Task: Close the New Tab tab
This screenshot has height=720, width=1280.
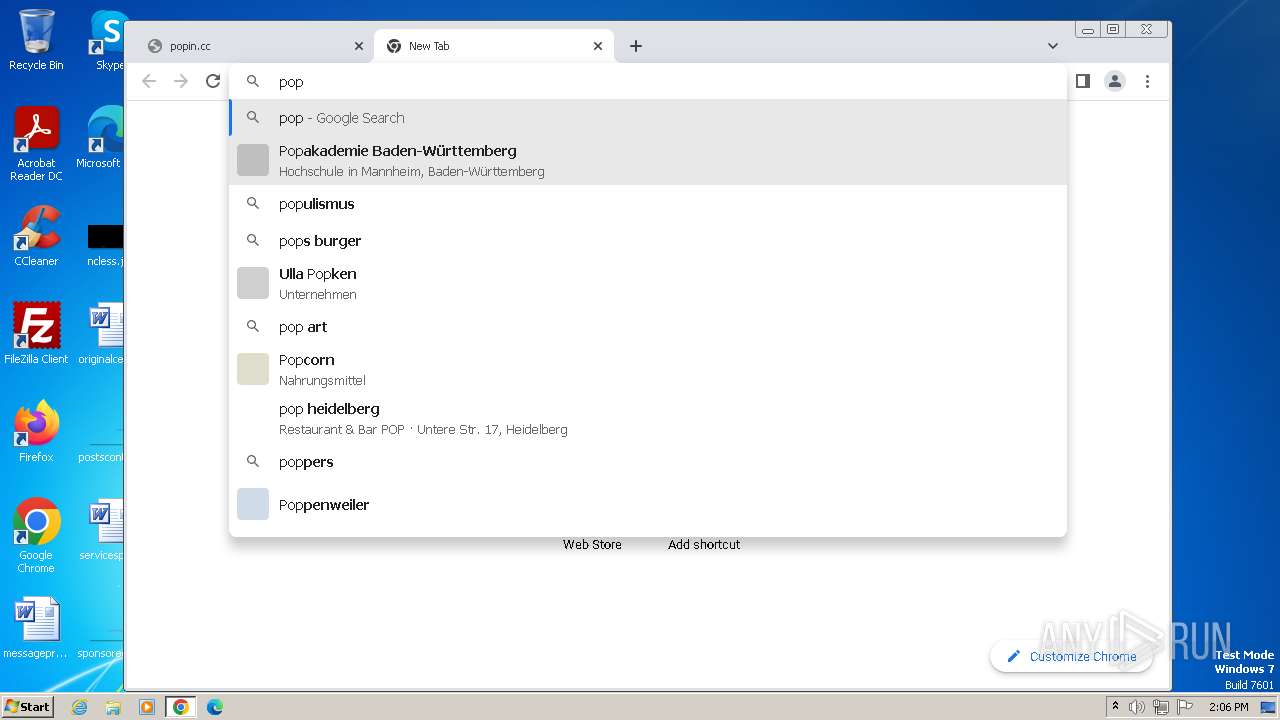Action: (598, 46)
